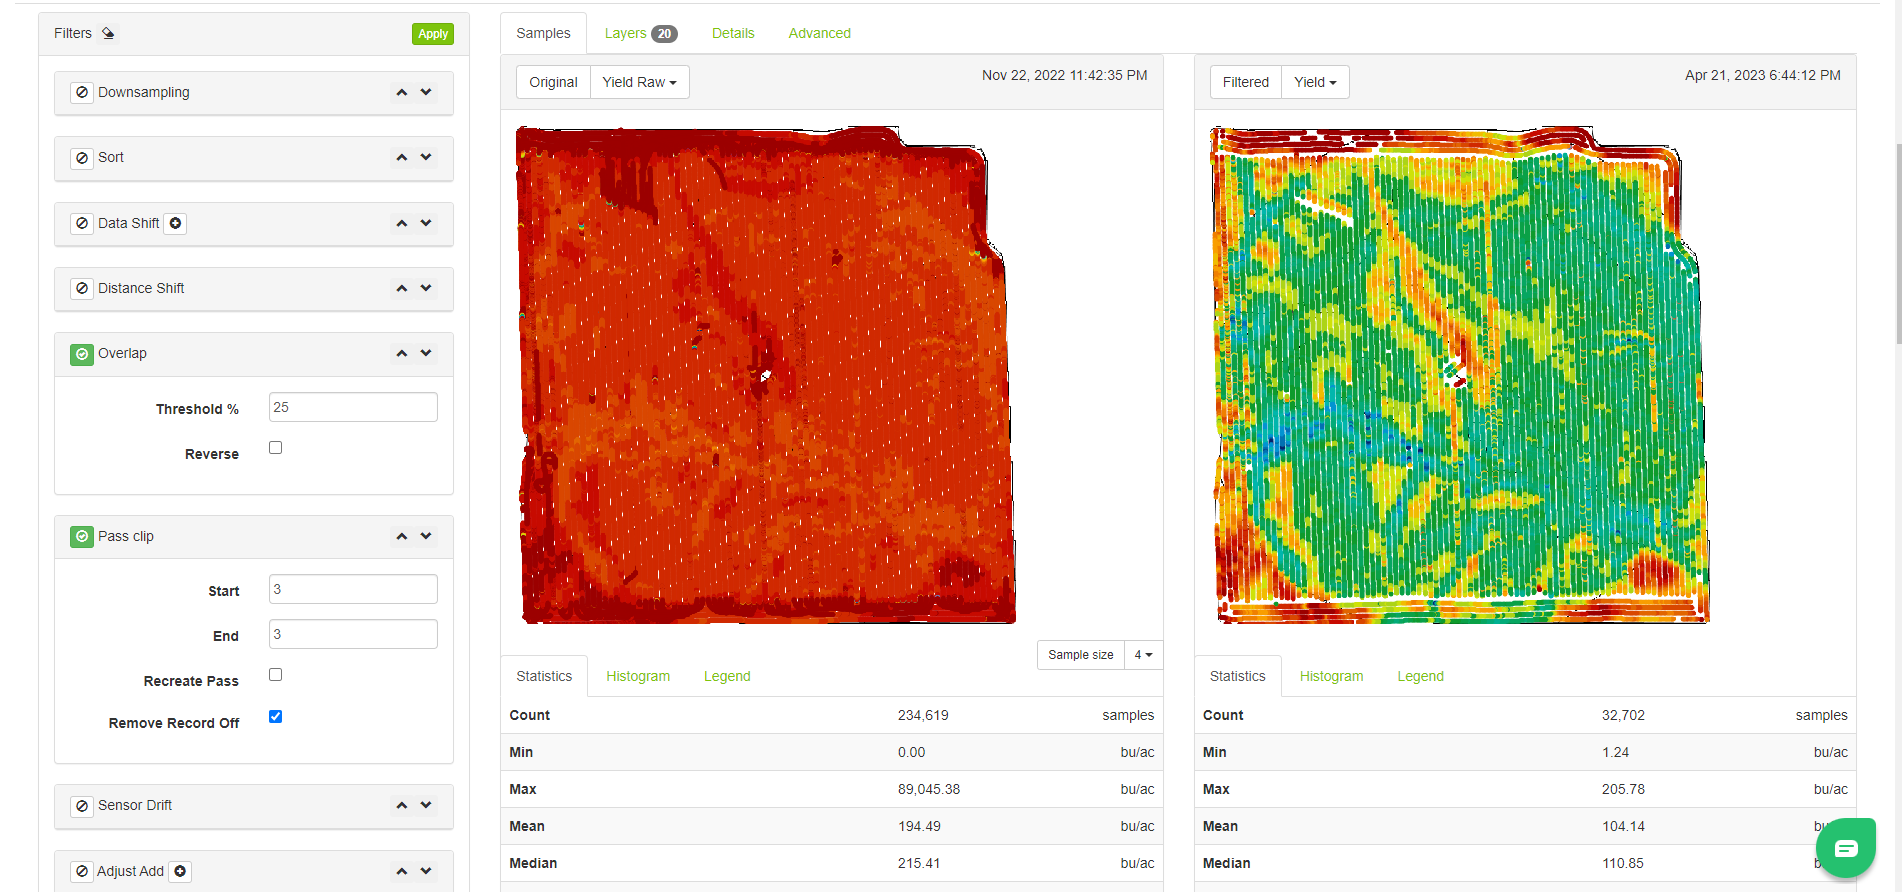1902x892 pixels.
Task: Move Downsampling filter up with arrow
Action: [402, 92]
